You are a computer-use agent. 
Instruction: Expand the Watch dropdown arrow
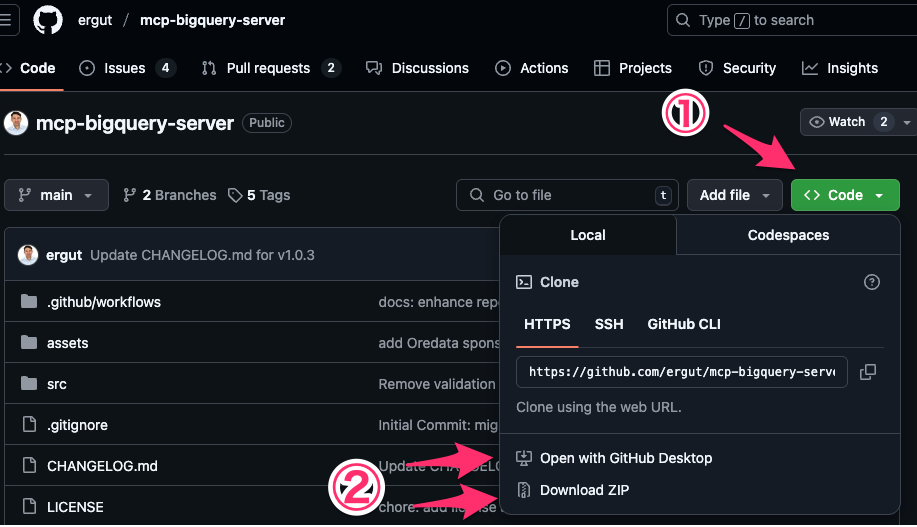tap(907, 122)
